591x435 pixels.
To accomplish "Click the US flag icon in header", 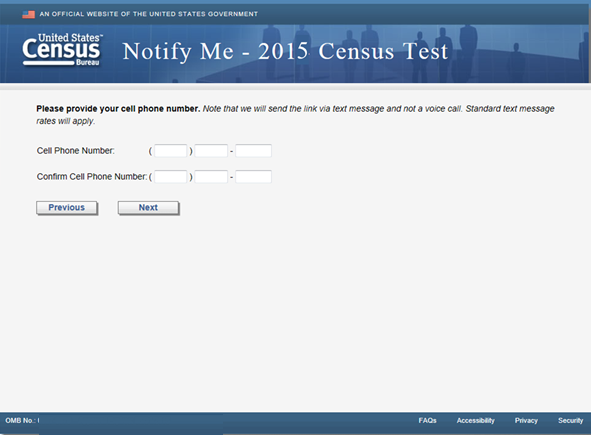I will click(x=28, y=14).
